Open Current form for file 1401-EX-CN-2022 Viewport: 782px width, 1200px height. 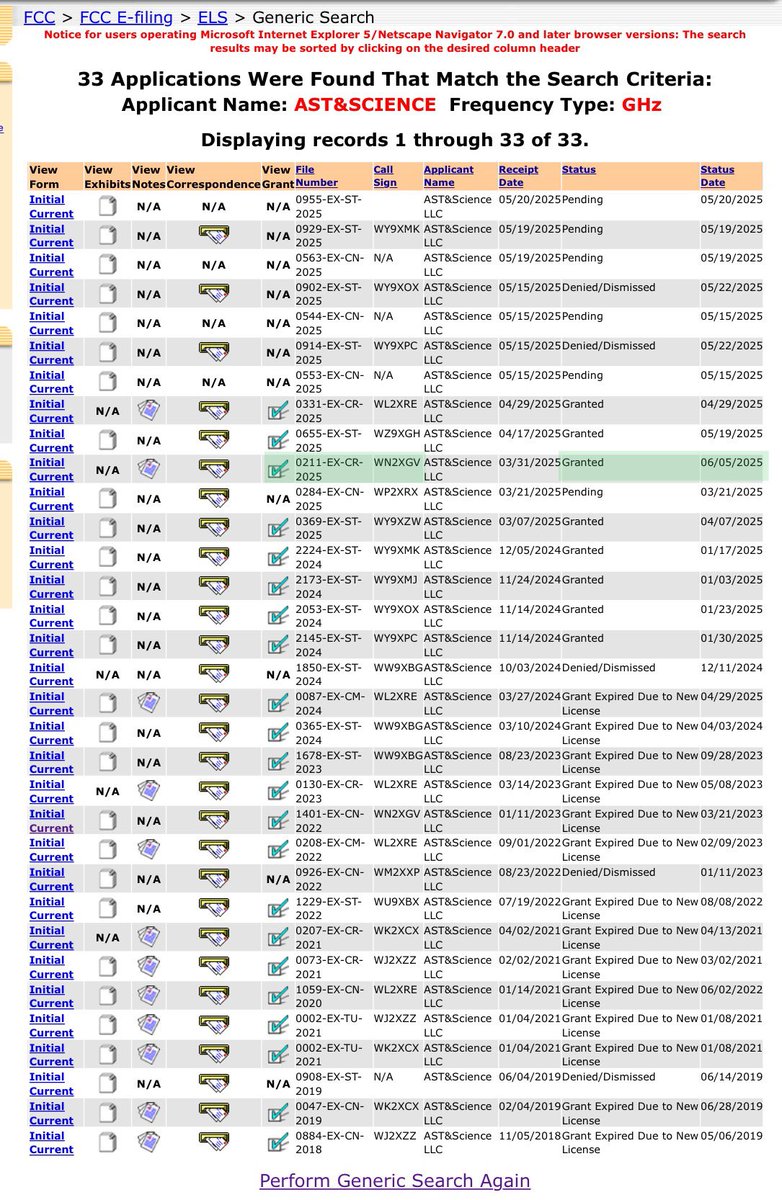(x=51, y=828)
